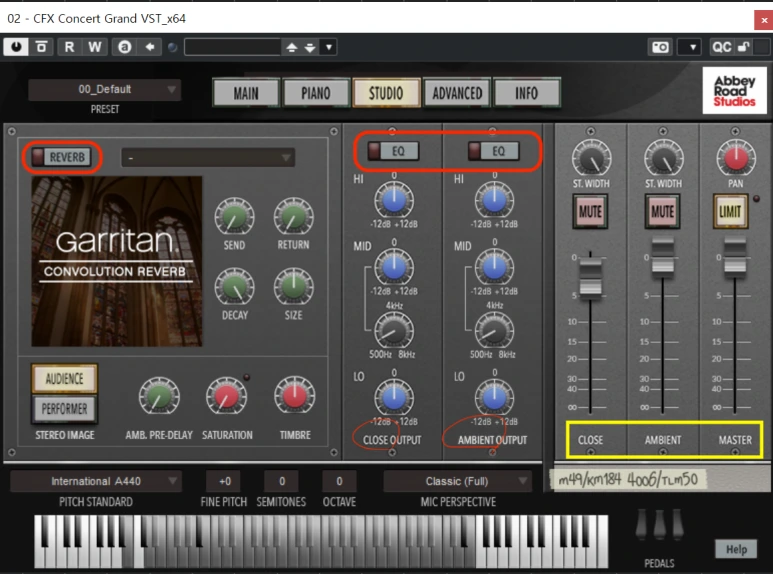Click the SATURATION knob
The height and width of the screenshot is (574, 773).
click(x=226, y=396)
